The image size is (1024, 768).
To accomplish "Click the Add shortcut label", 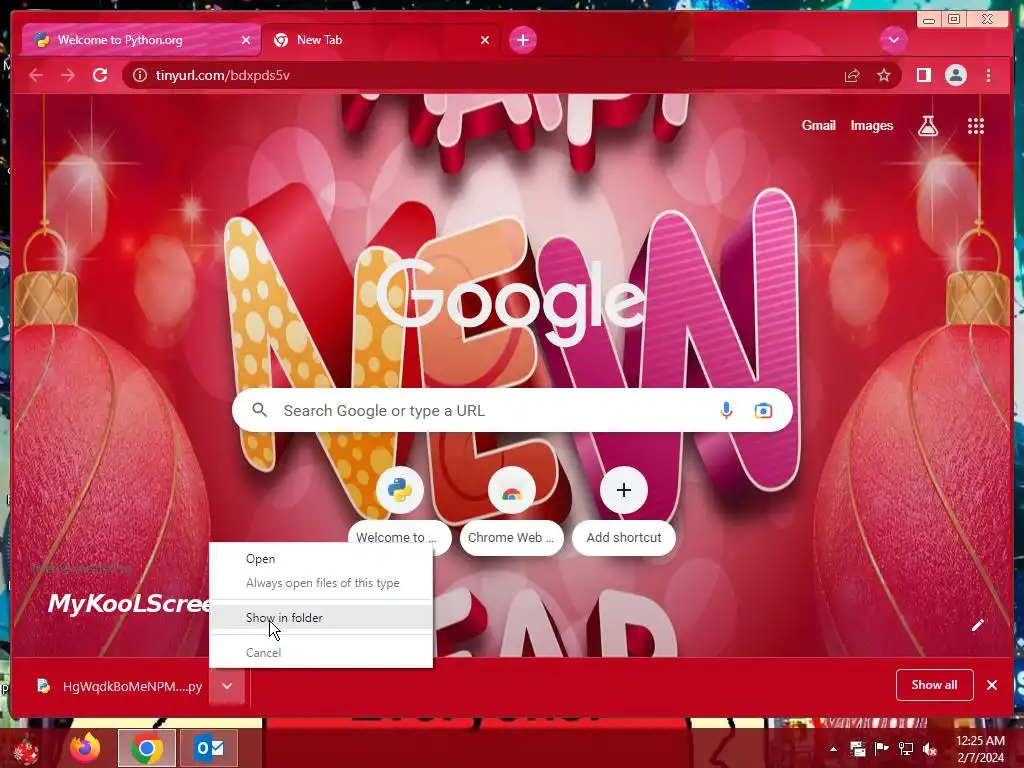I will pos(624,537).
